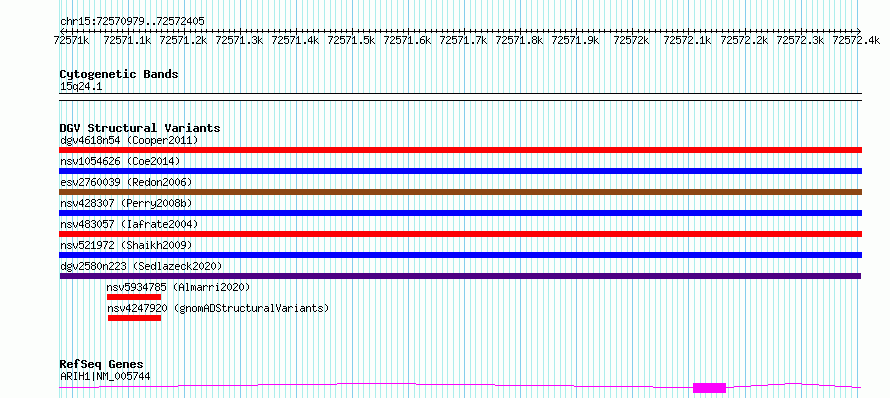Open the nsv5934785 (Almarri2020) label
Screen dimensions: 890x398
click(x=178, y=287)
